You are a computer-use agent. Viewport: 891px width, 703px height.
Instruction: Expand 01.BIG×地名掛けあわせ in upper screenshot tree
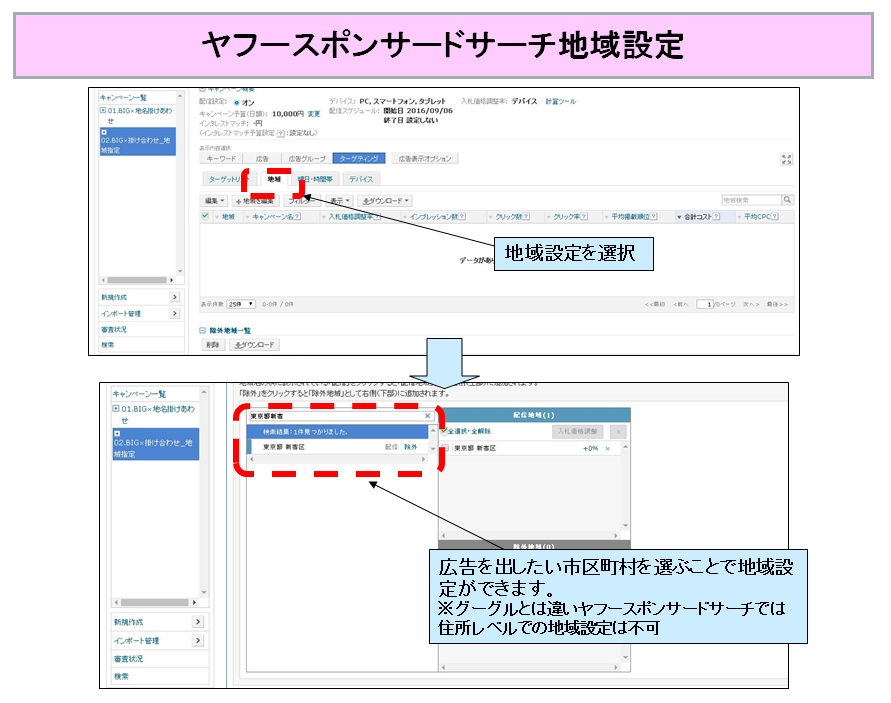click(x=103, y=110)
